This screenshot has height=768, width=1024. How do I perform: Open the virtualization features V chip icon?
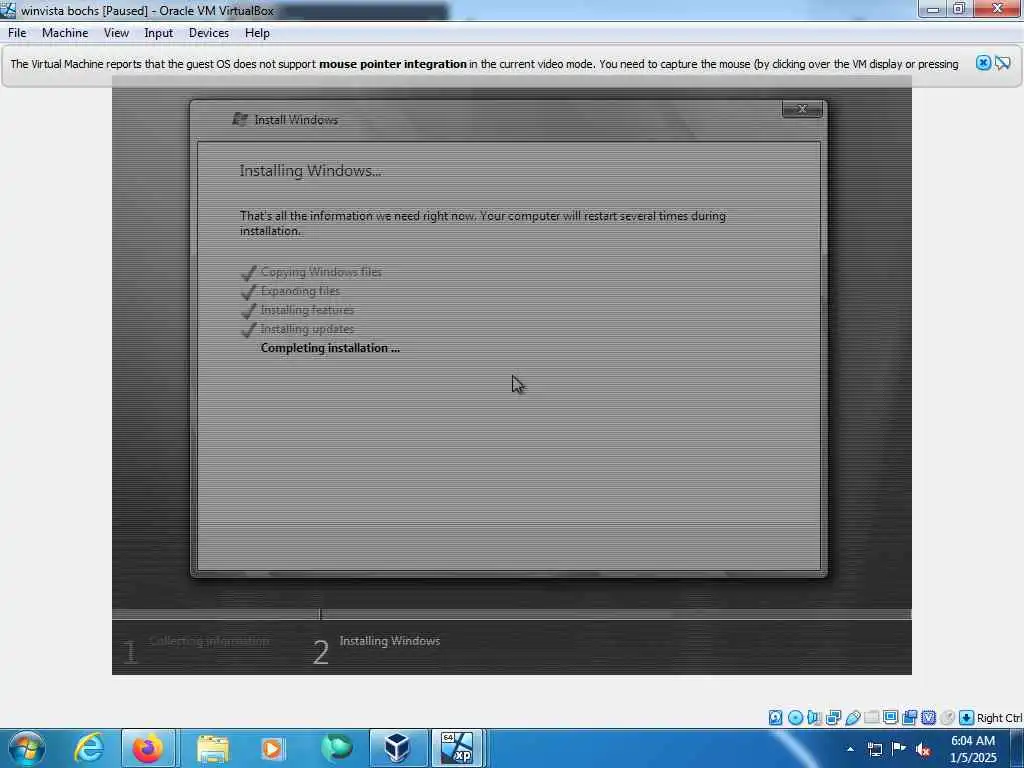929,718
